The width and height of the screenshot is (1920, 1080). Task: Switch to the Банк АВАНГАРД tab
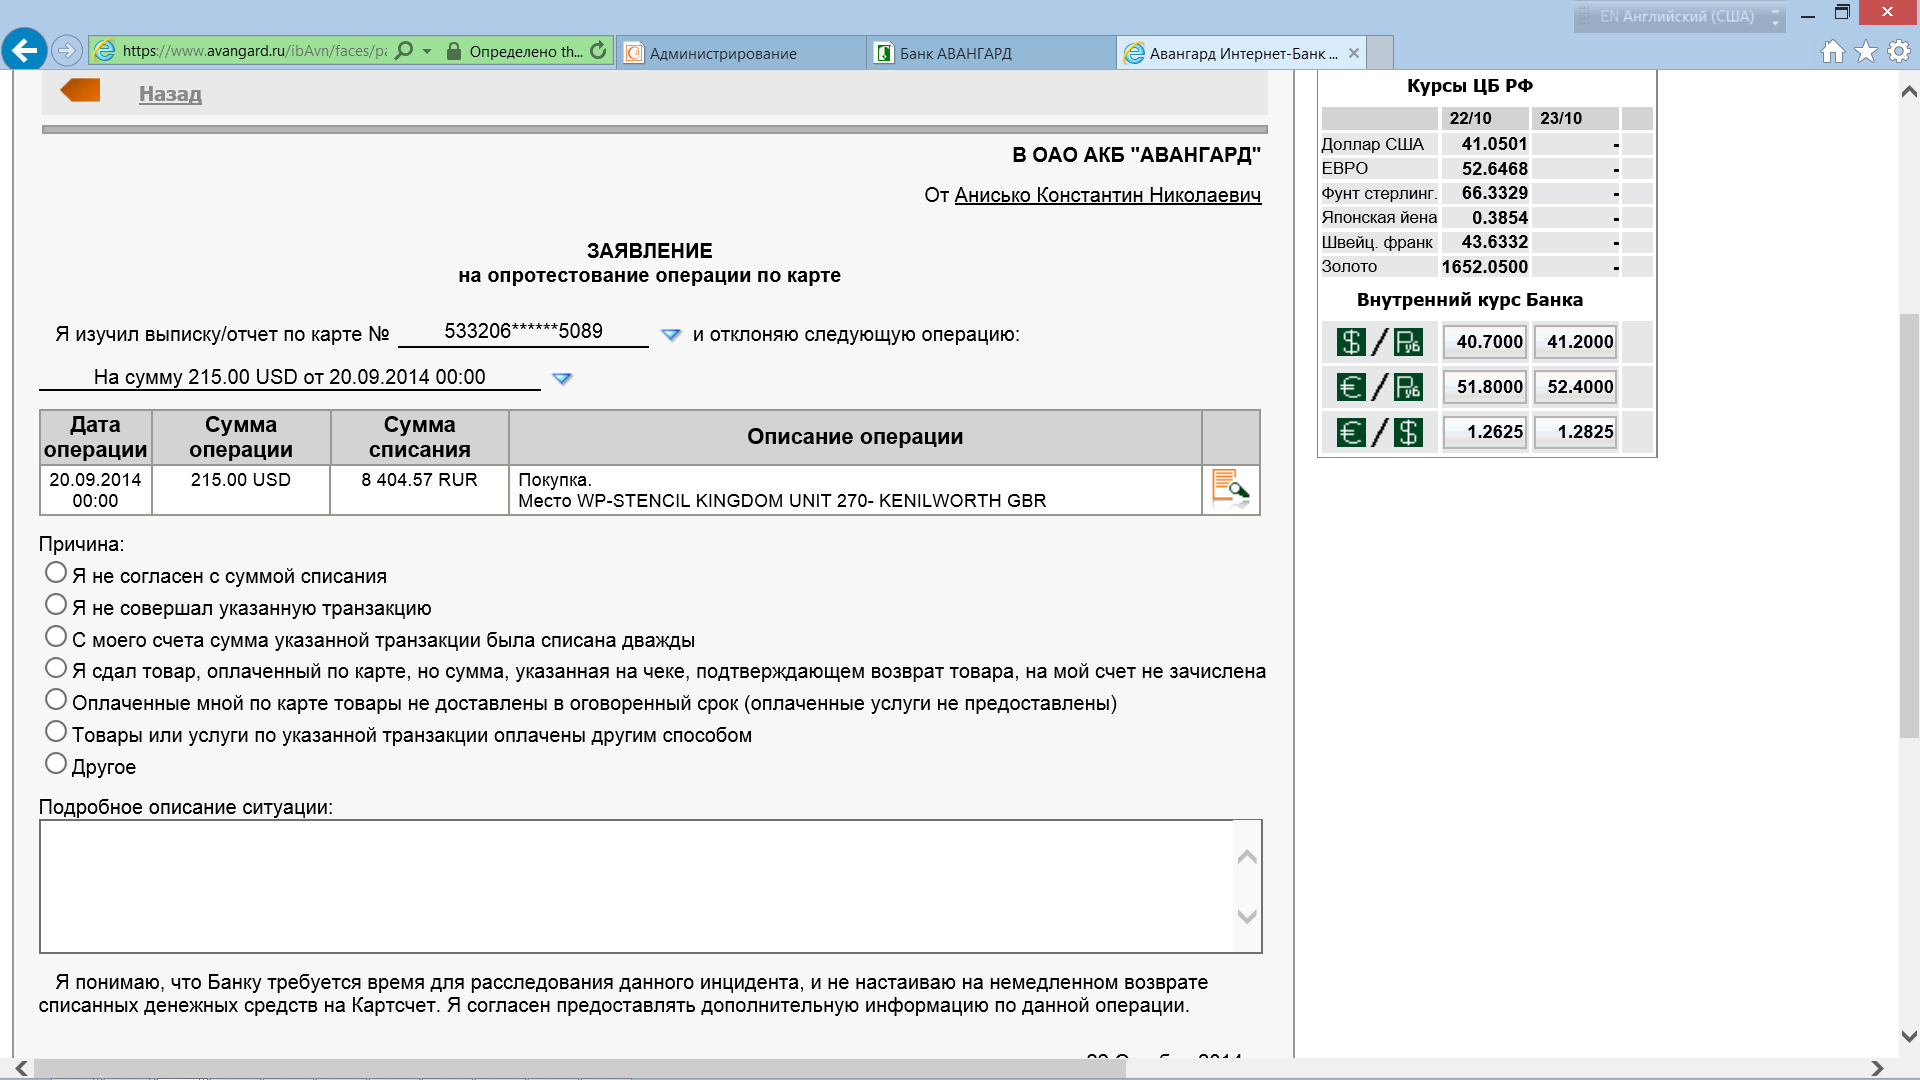[991, 53]
